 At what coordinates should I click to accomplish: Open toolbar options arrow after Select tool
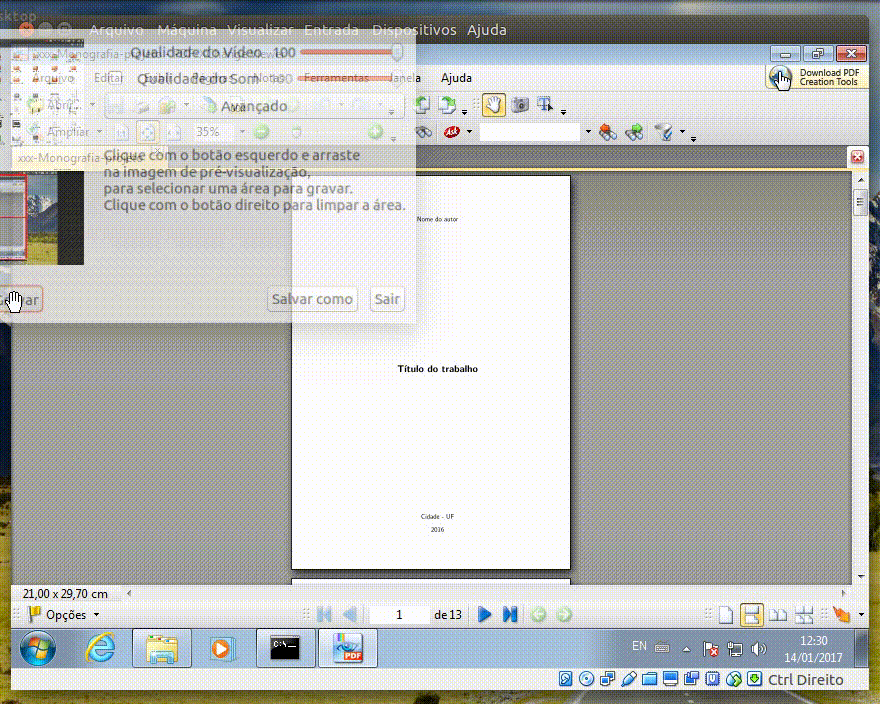563,112
